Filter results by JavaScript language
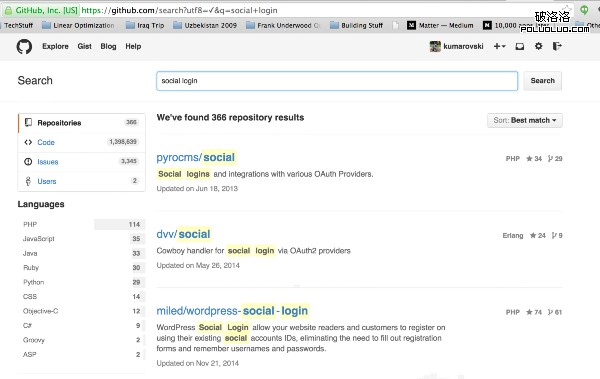 82,239
